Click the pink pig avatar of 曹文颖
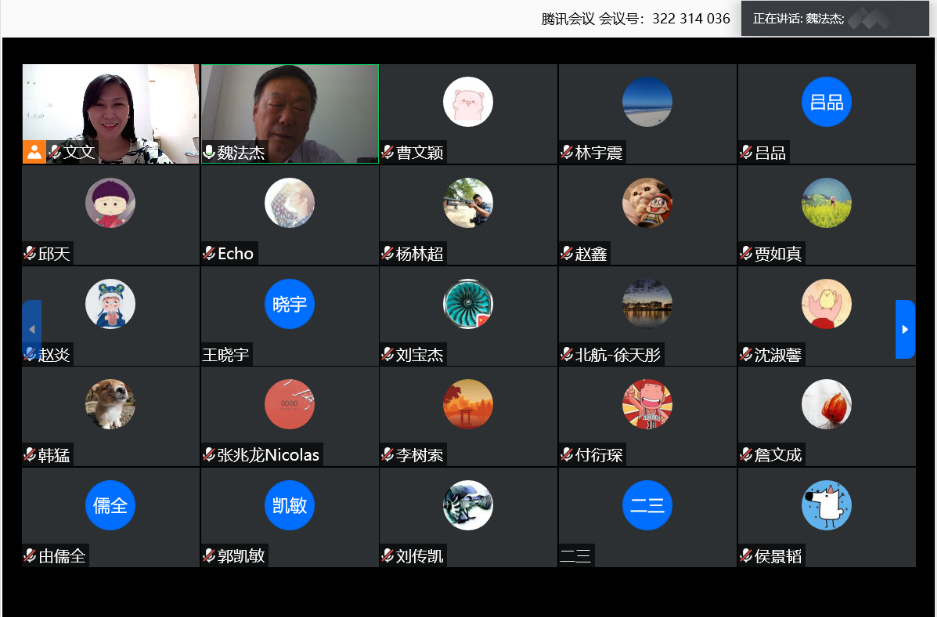 tap(468, 102)
